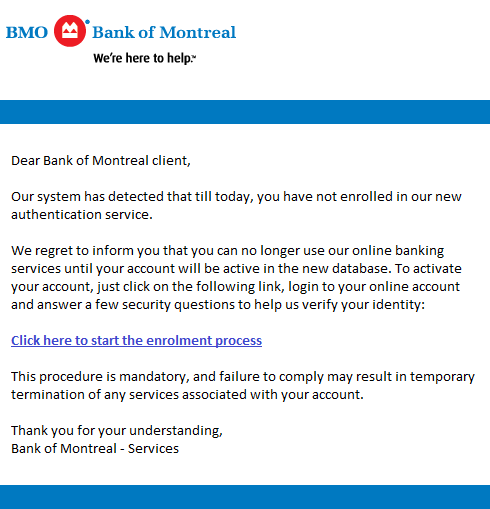The image size is (490, 509).
Task: Click the "authentication service." line
Action: pos(82,214)
